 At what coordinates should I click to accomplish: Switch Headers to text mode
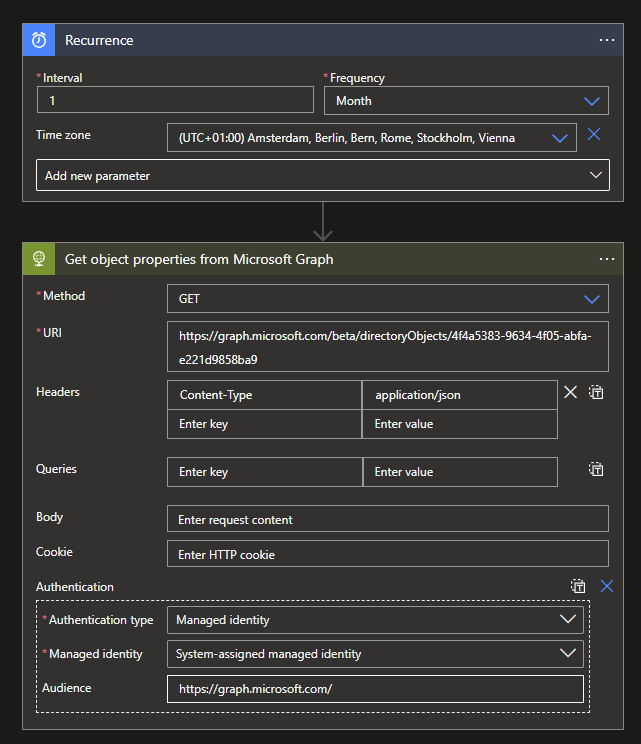pos(596,392)
